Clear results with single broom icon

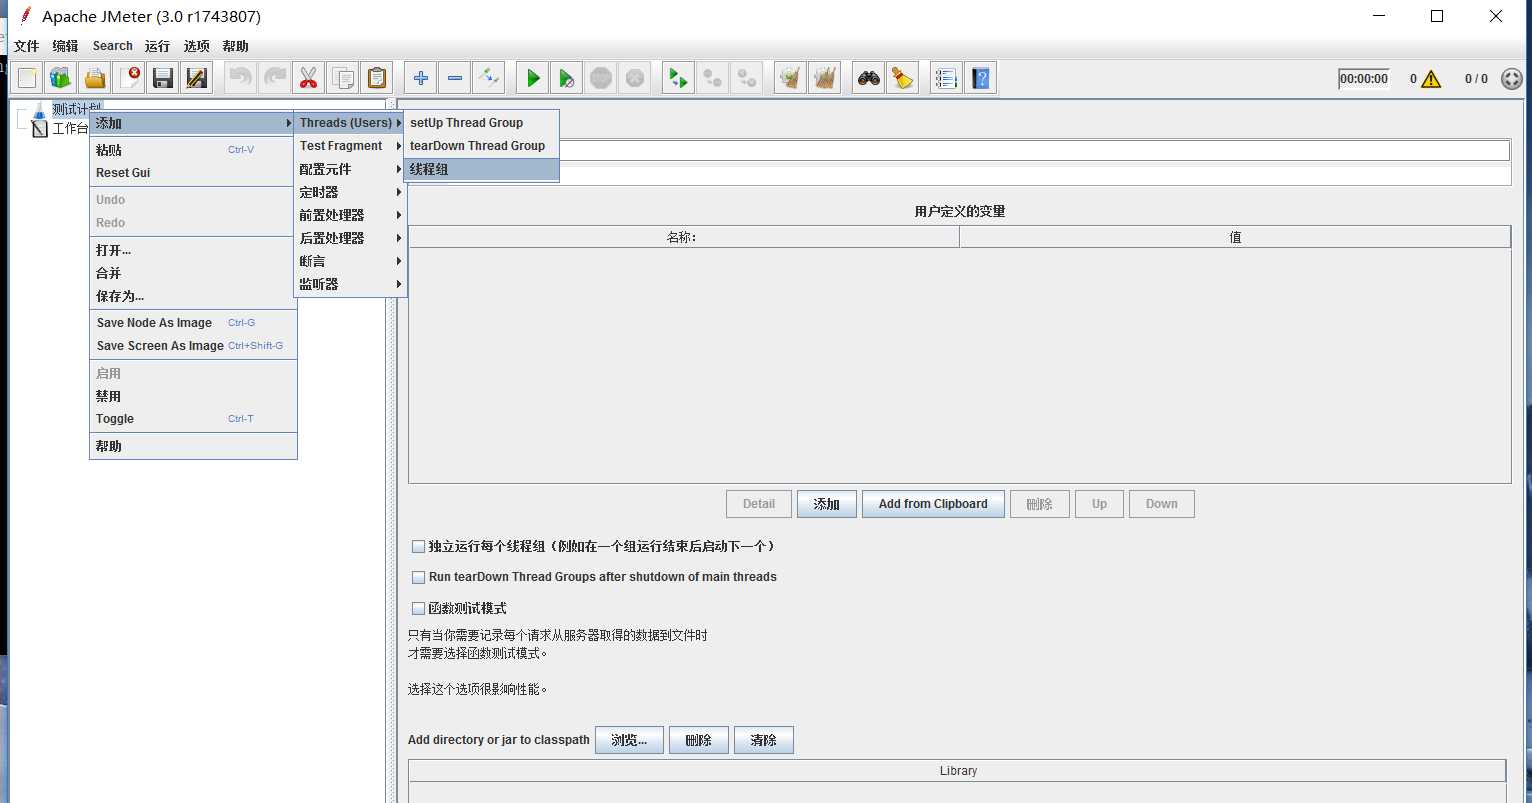pos(791,78)
